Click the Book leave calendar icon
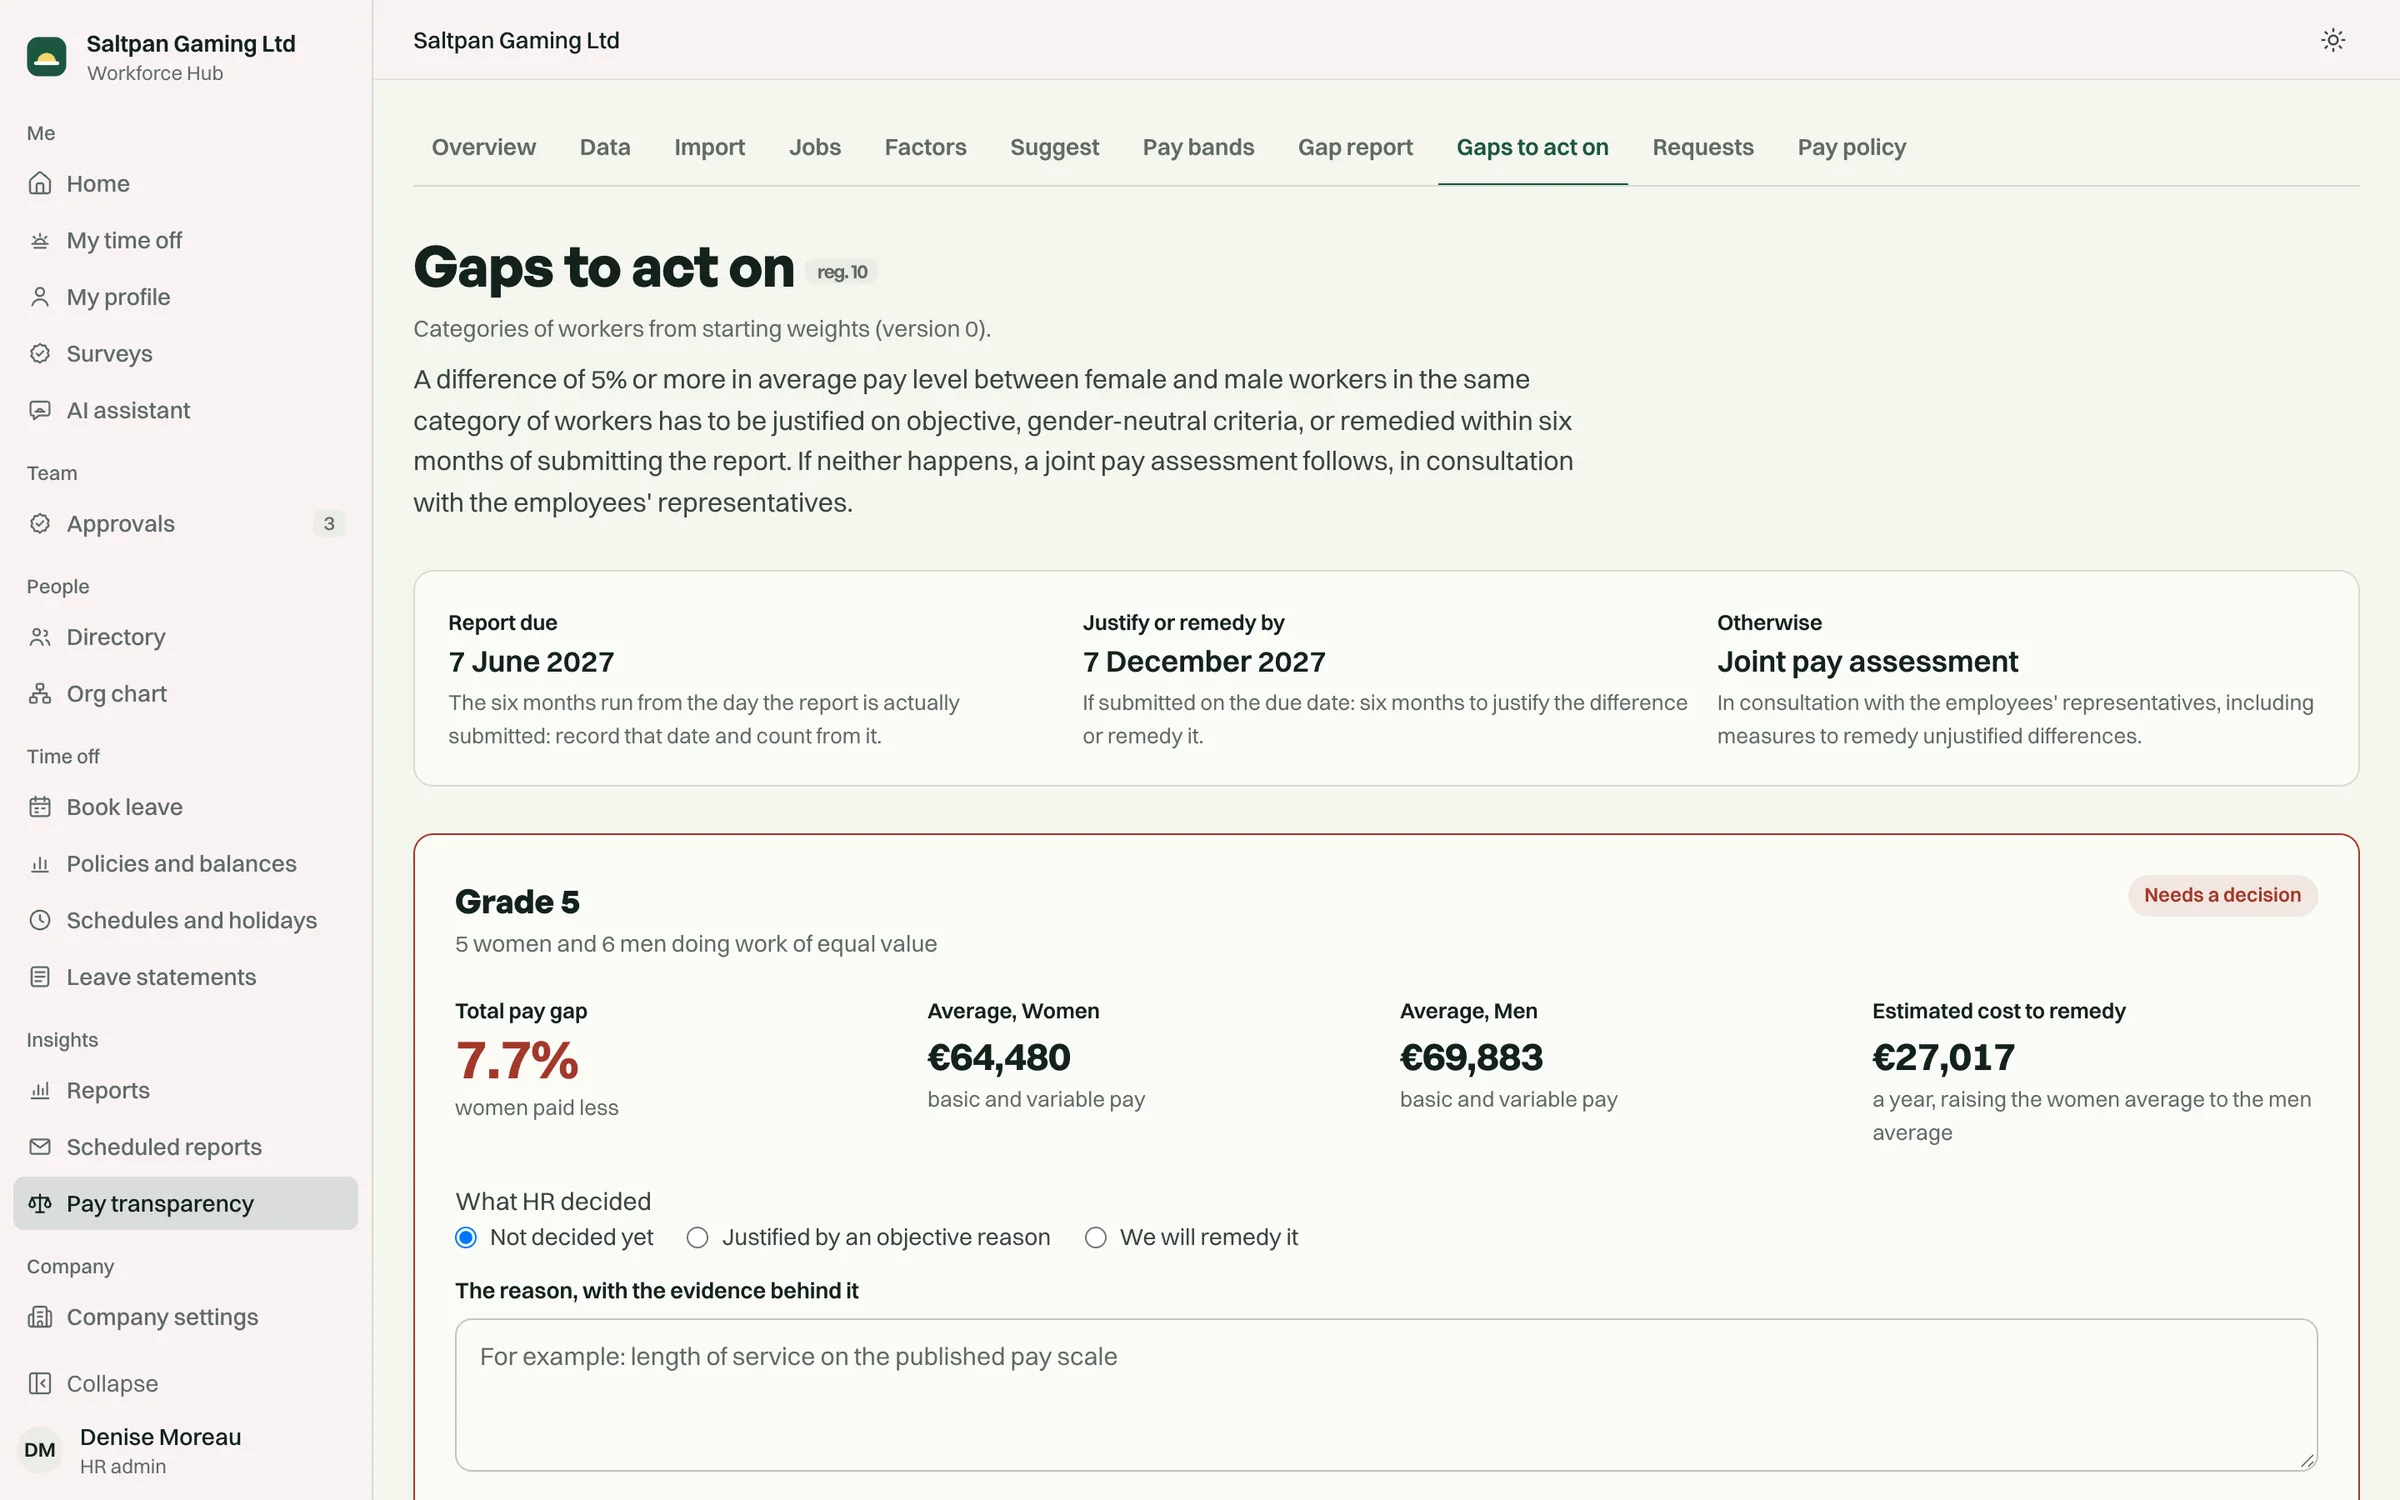Viewport: 2400px width, 1500px height. click(x=40, y=807)
